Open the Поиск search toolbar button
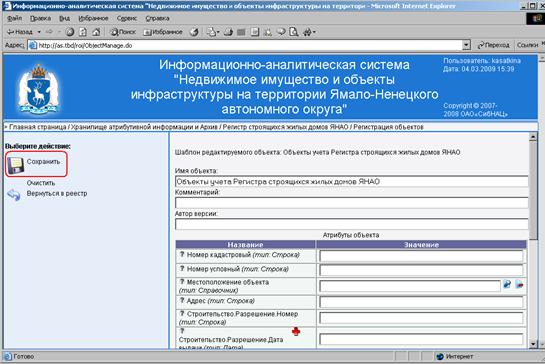 123,32
